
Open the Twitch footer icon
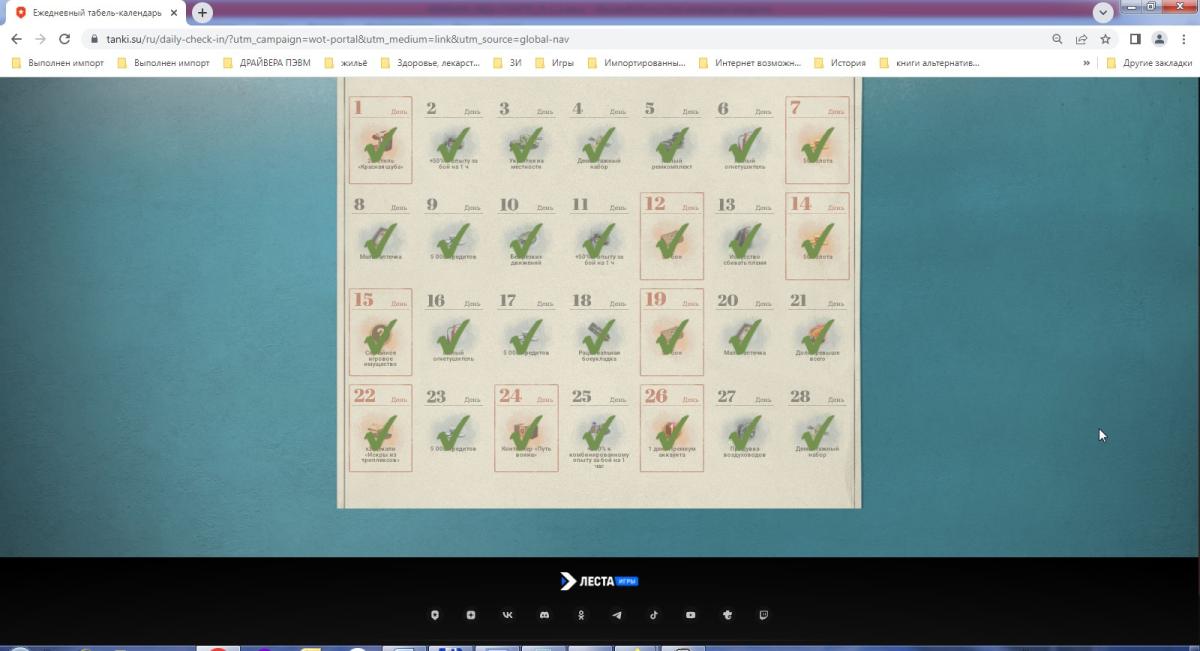pyautogui.click(x=764, y=615)
